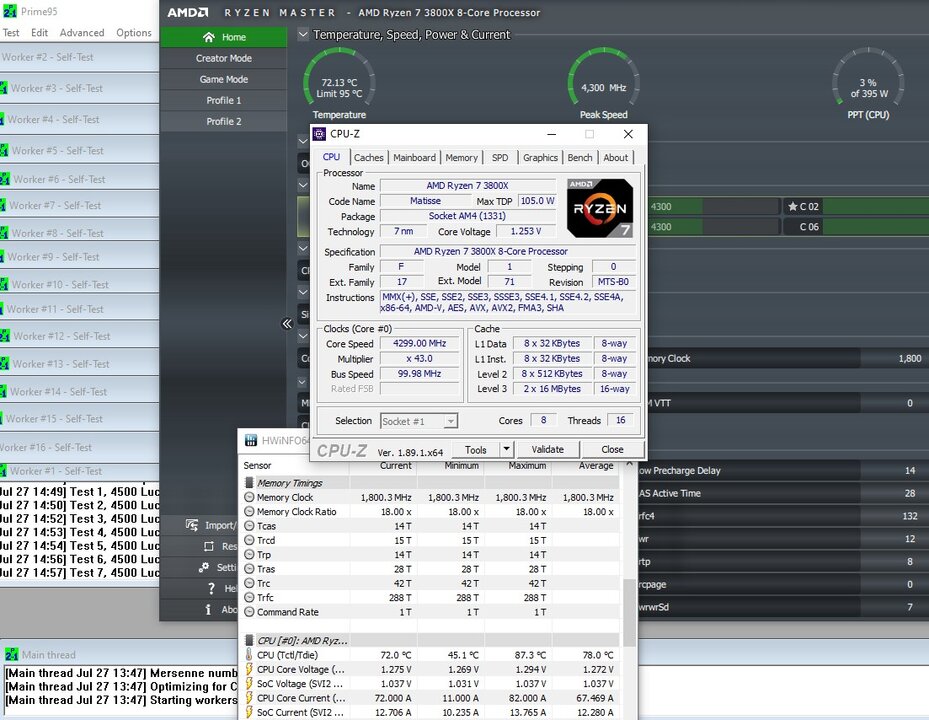Select Game Mode in Ryzen Master
This screenshot has height=720, width=929.
(x=223, y=79)
